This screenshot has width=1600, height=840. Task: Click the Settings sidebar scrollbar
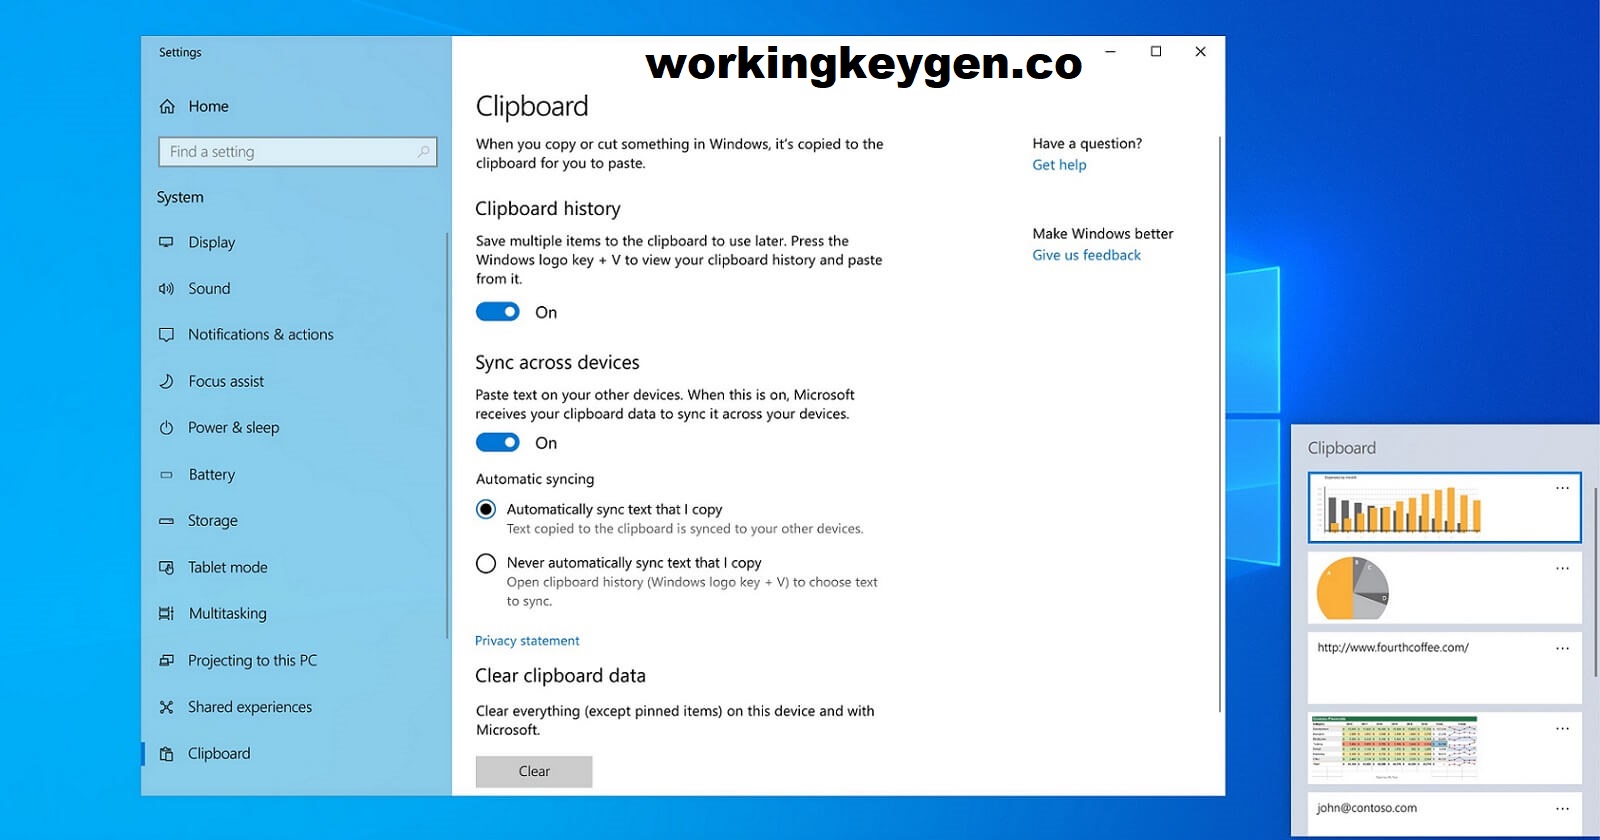[447, 435]
